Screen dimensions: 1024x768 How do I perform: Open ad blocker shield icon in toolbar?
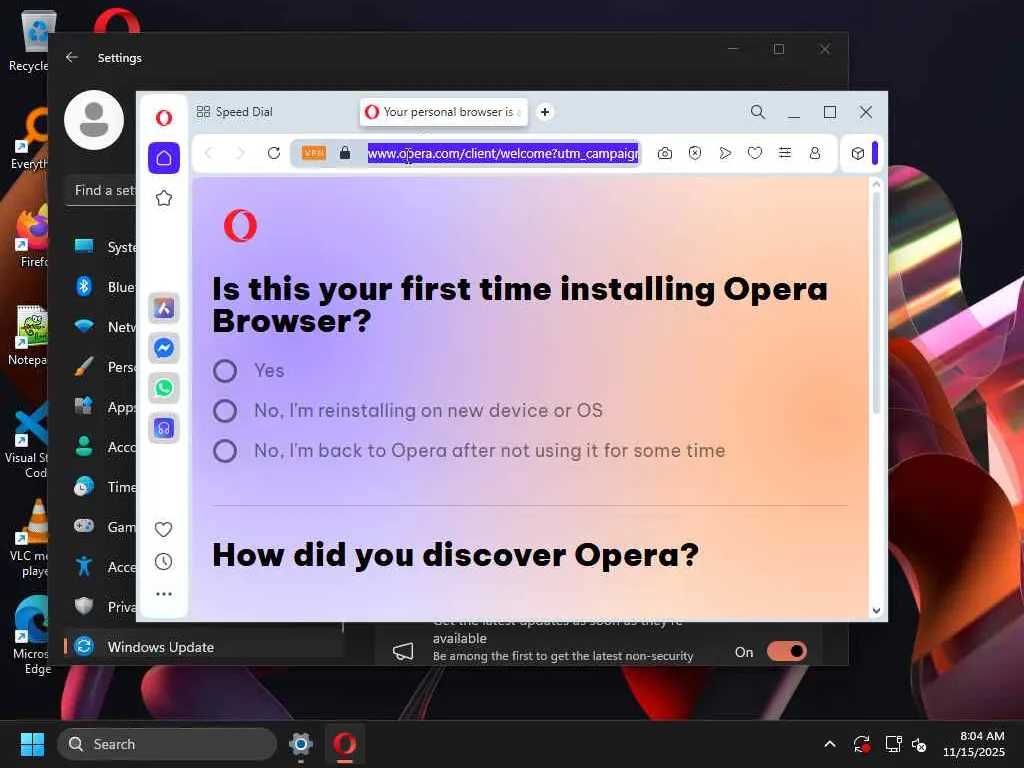(695, 153)
